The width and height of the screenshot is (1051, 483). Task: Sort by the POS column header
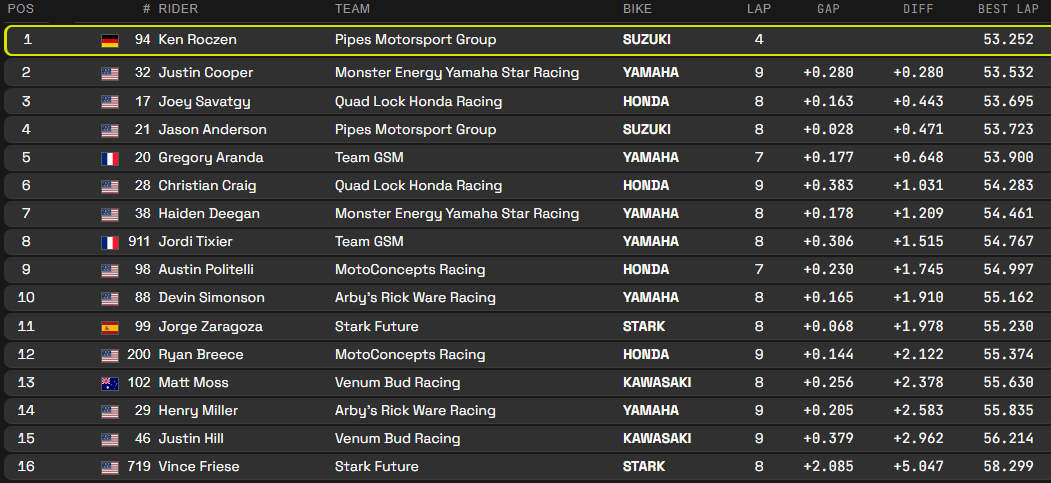[21, 9]
